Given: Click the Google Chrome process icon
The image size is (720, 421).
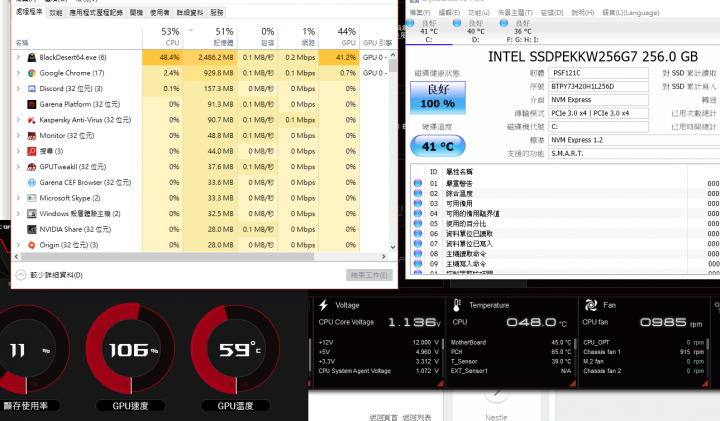Looking at the screenshot, I should 32,73.
